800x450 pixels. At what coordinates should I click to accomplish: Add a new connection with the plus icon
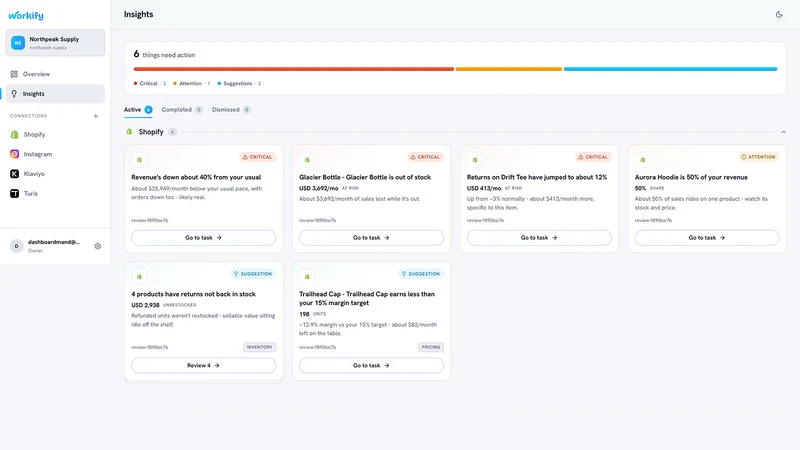(95, 116)
